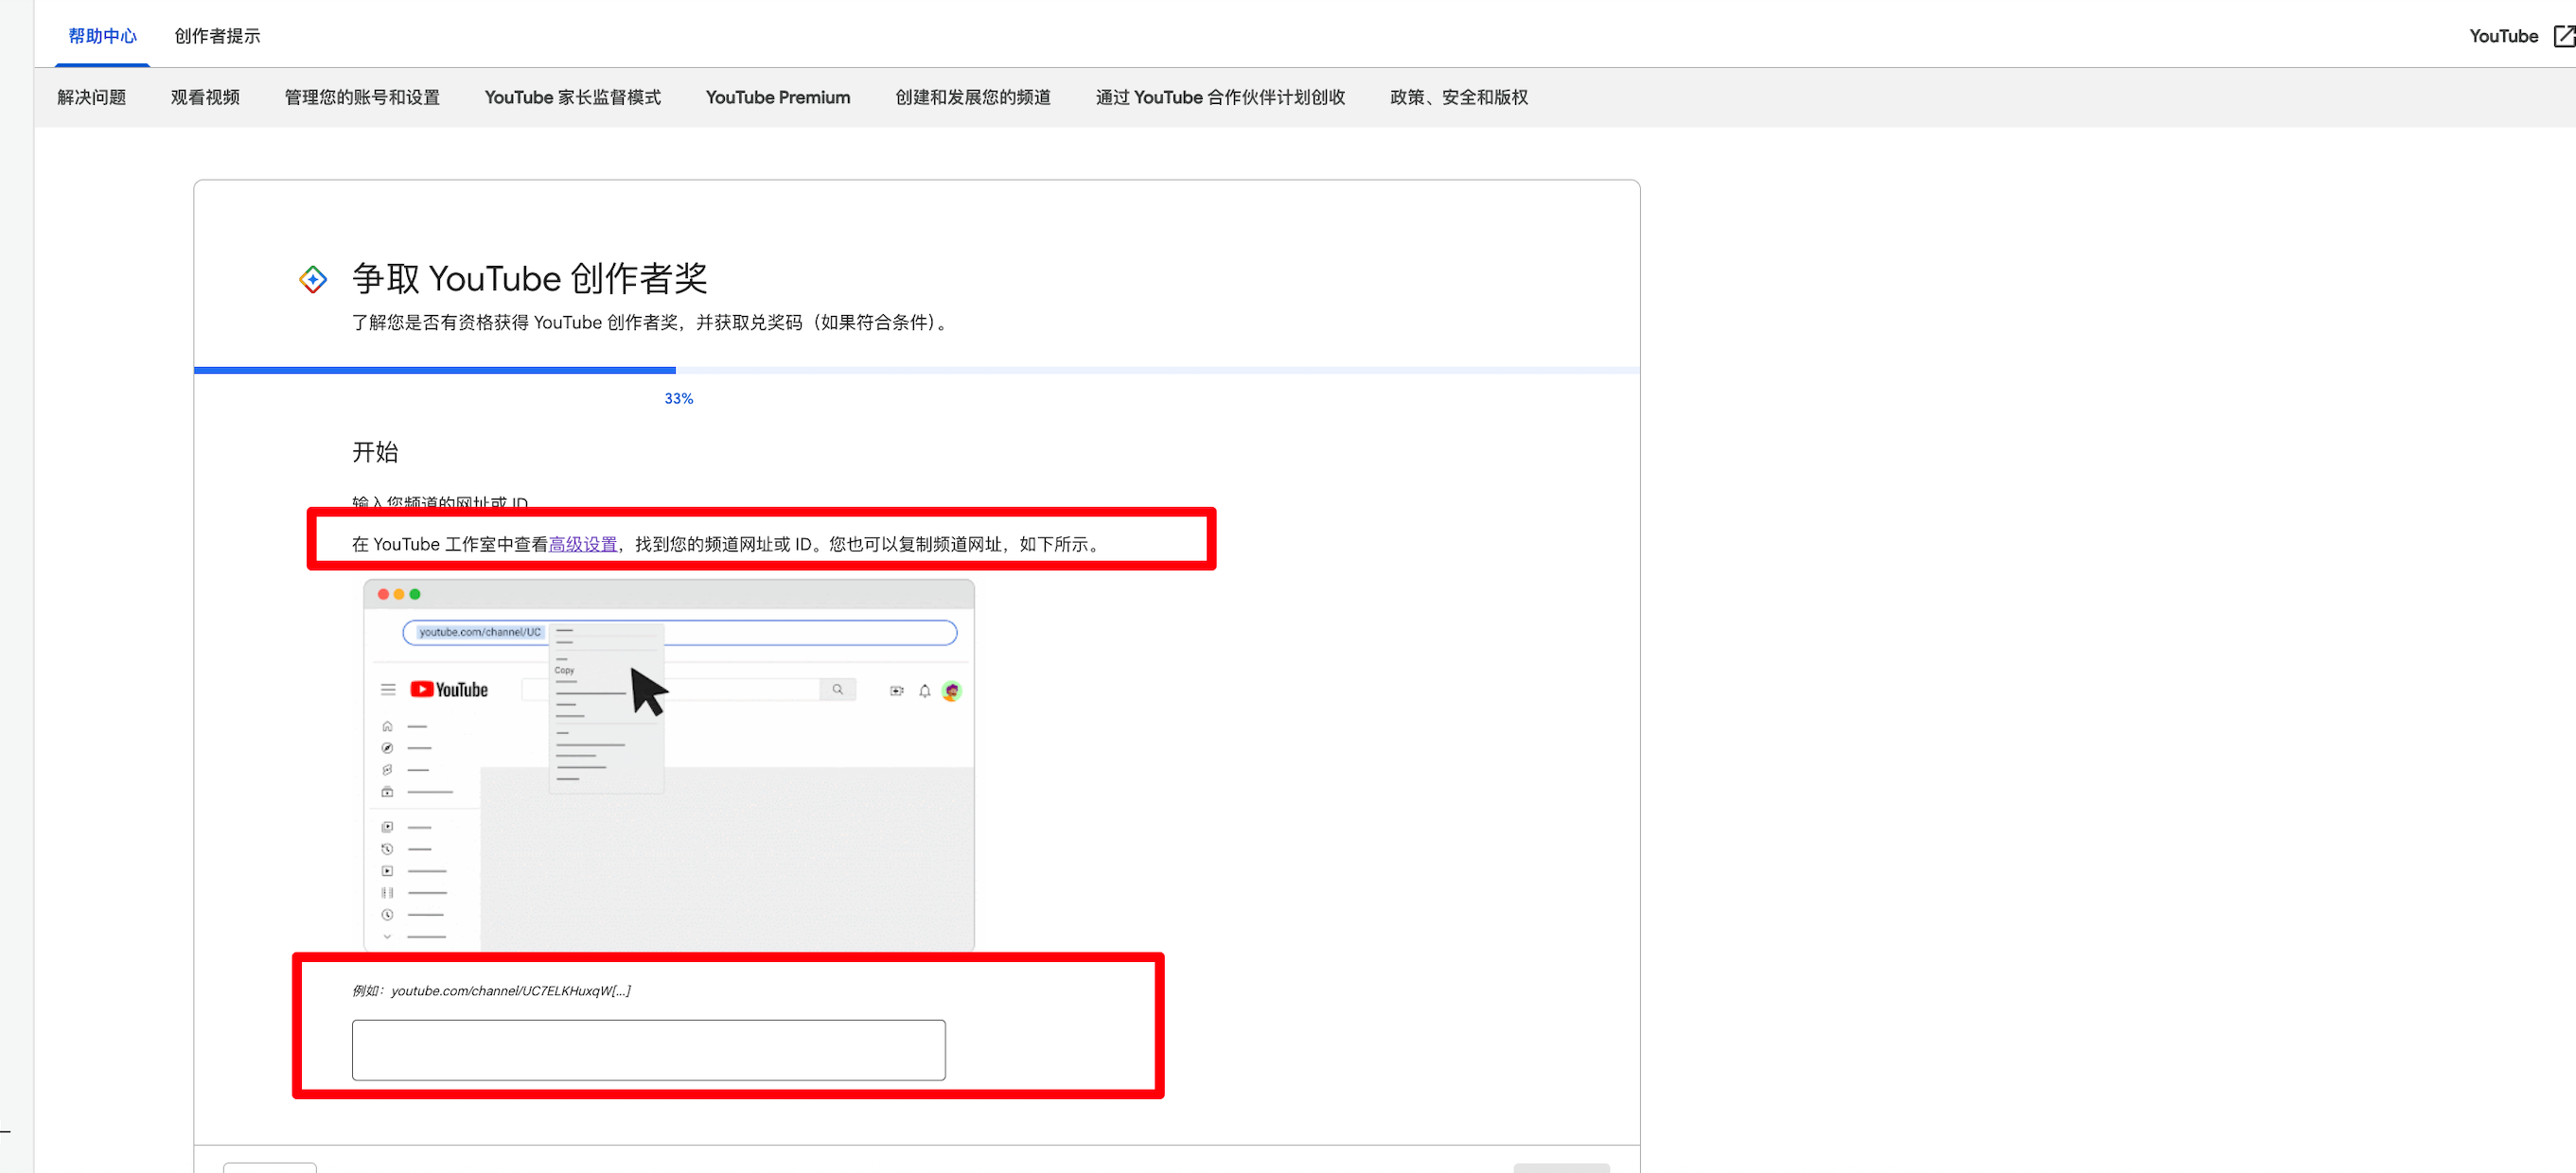Screen dimensions: 2576x1173
Task: Open the 创建和发展您的频道 menu
Action: (972, 97)
